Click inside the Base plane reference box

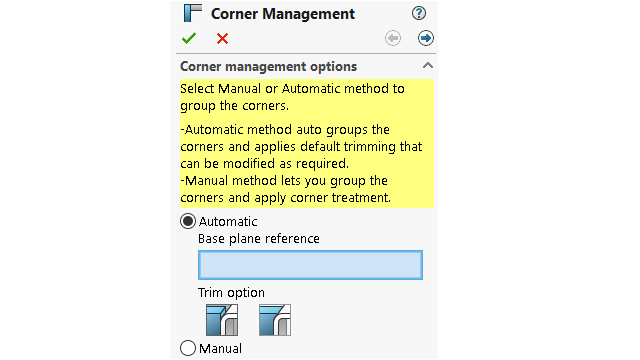point(310,265)
